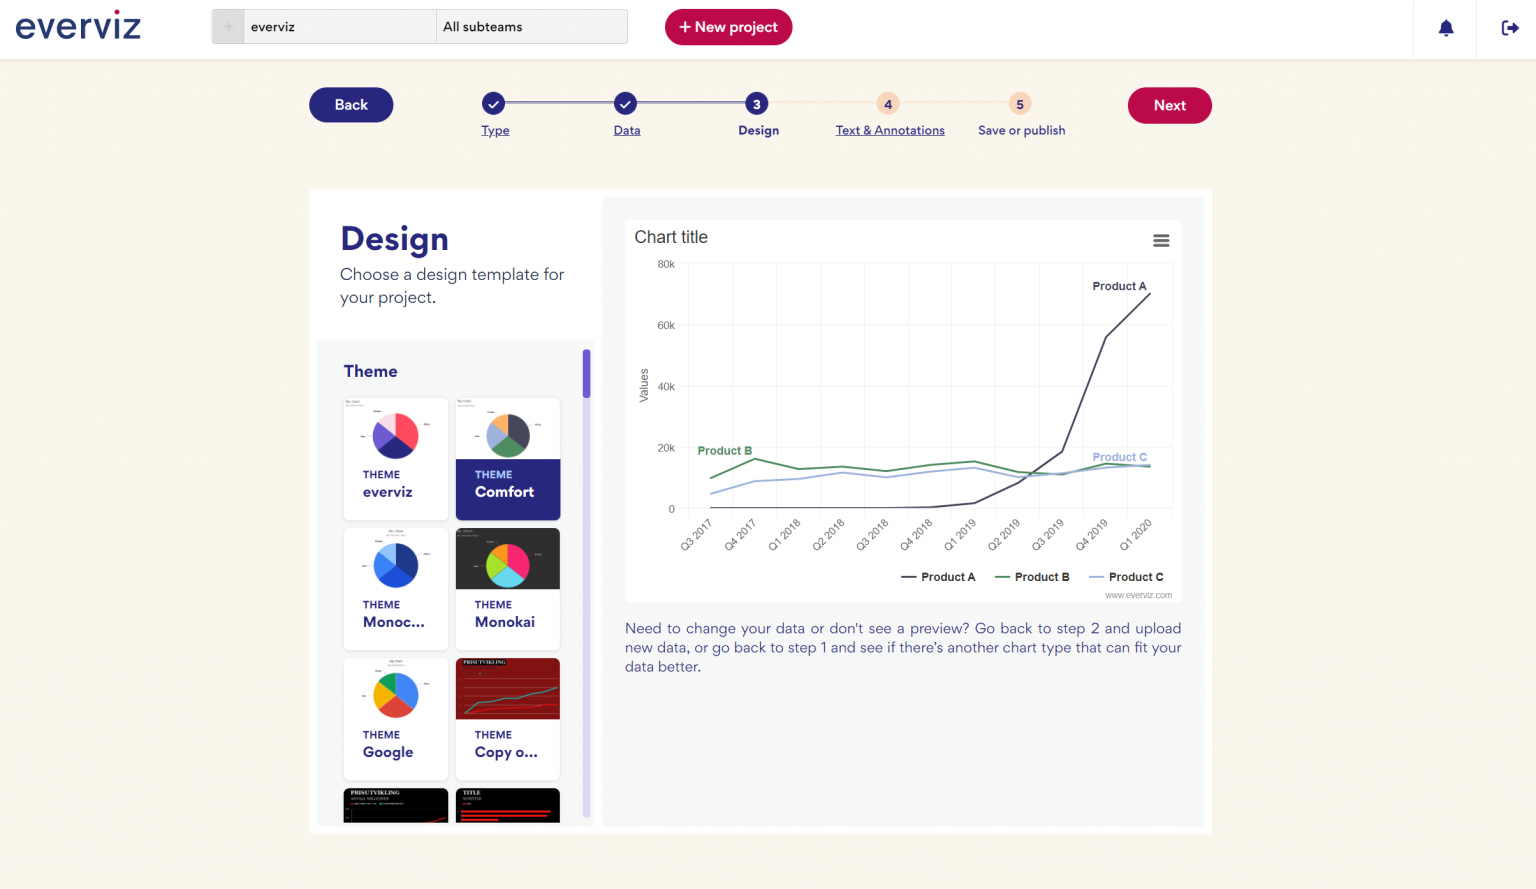
Task: Start a New project
Action: (x=728, y=27)
